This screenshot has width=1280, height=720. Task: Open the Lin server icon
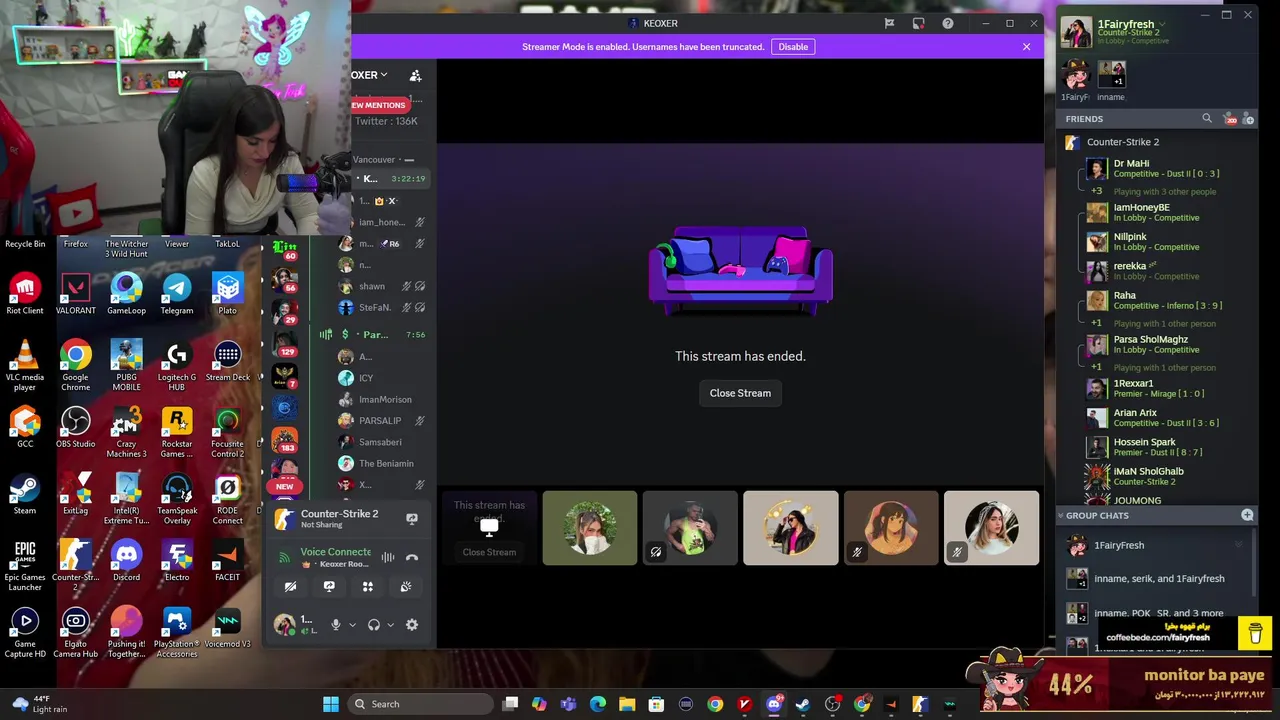coord(285,250)
